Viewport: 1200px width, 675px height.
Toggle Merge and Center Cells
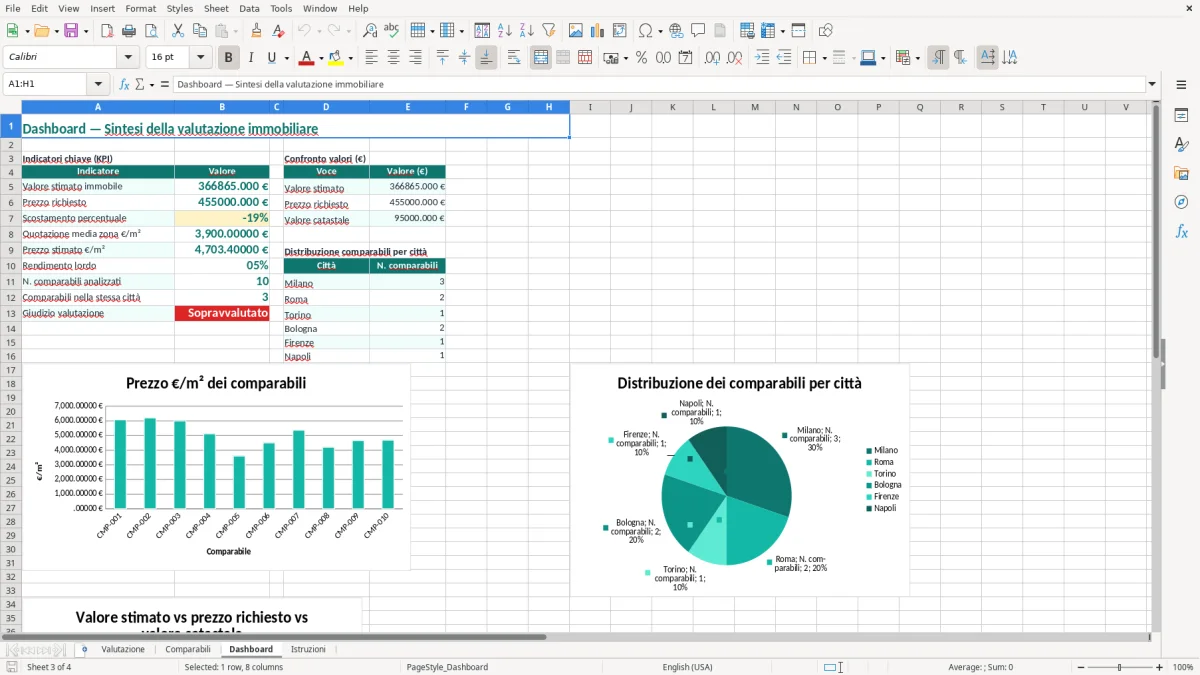pos(541,58)
